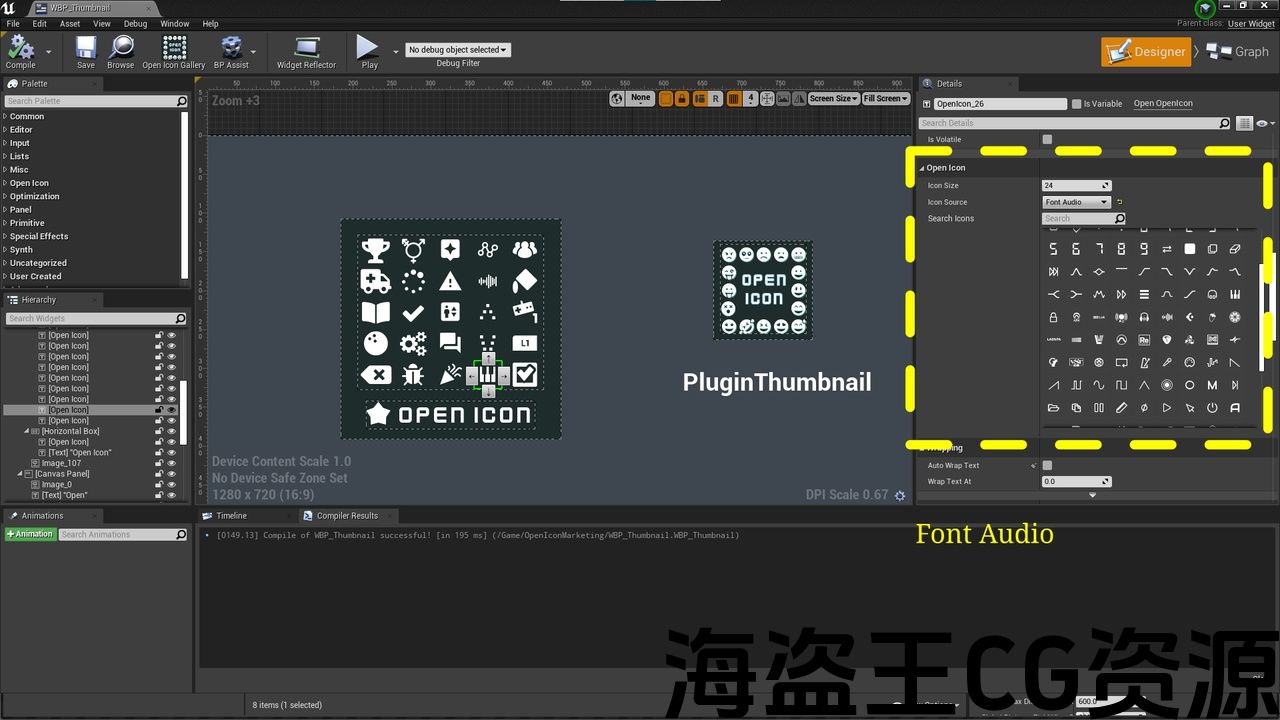Open the Screen Size dropdown
The height and width of the screenshot is (720, 1280).
[832, 99]
